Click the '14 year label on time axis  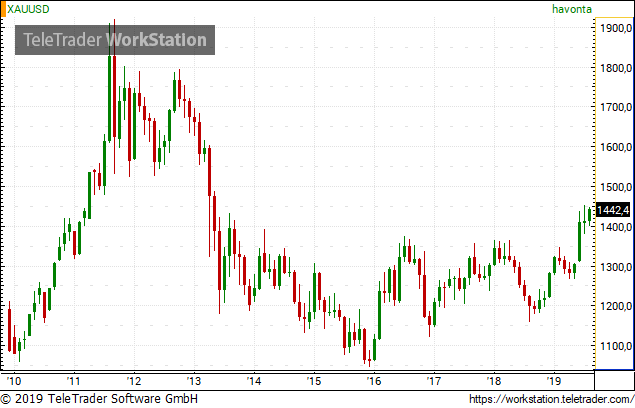pos(254,381)
